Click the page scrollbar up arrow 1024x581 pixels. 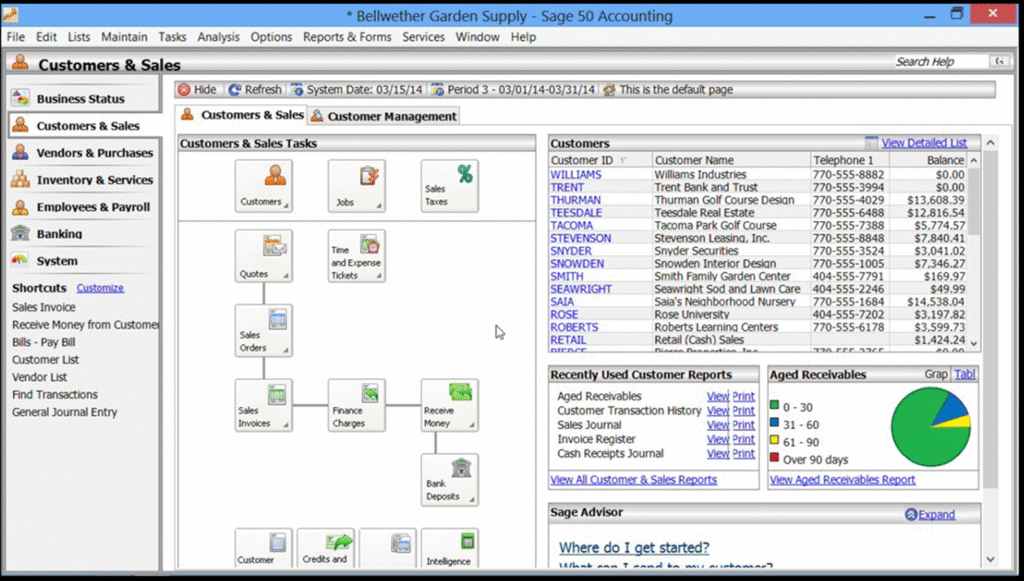(991, 142)
